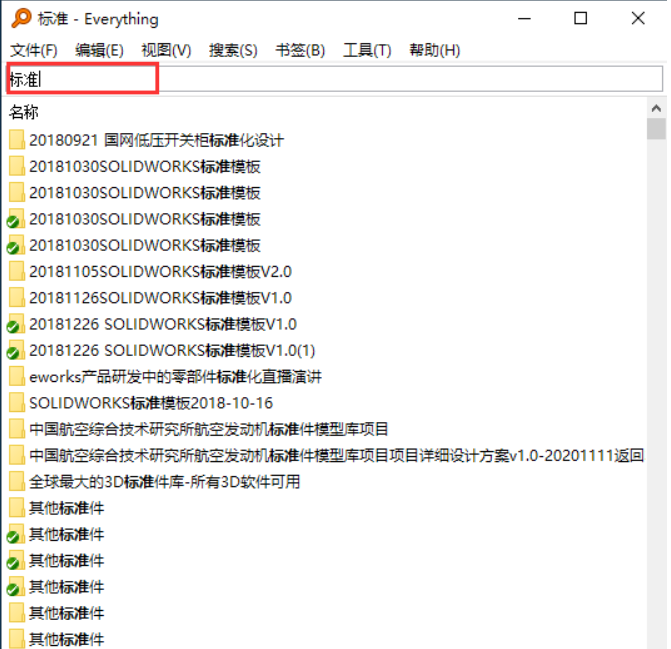671x649 pixels.
Task: Minimize the Everything window
Action: click(x=524, y=18)
